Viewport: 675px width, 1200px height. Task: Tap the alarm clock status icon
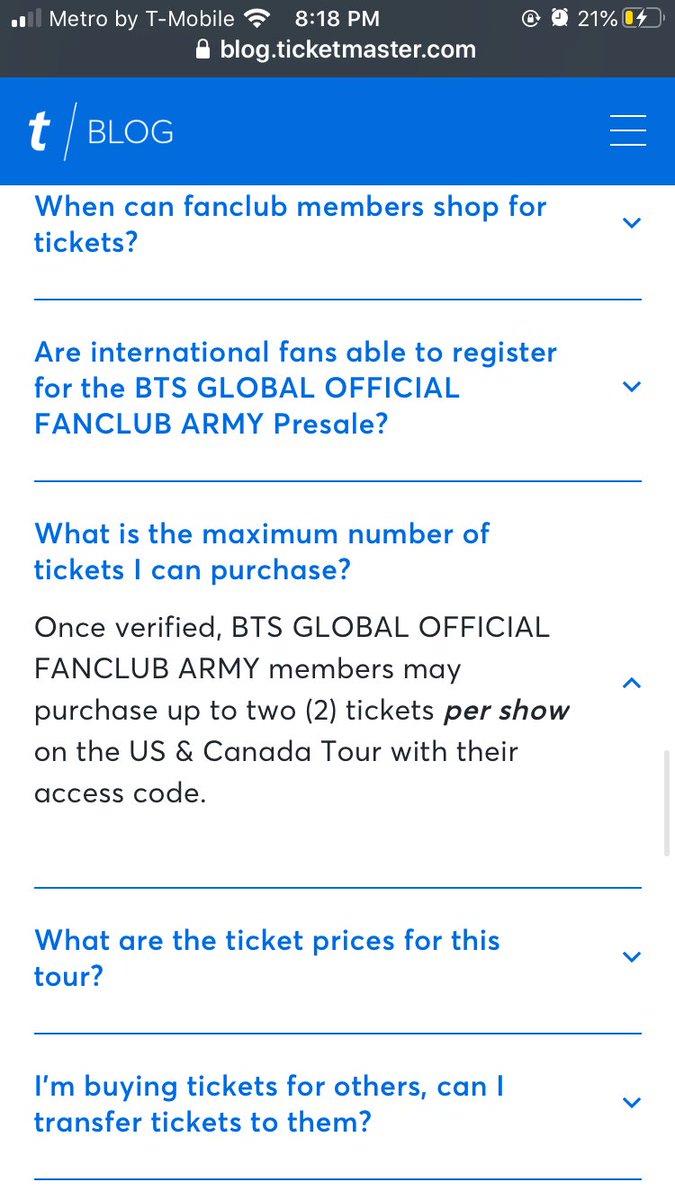point(561,18)
